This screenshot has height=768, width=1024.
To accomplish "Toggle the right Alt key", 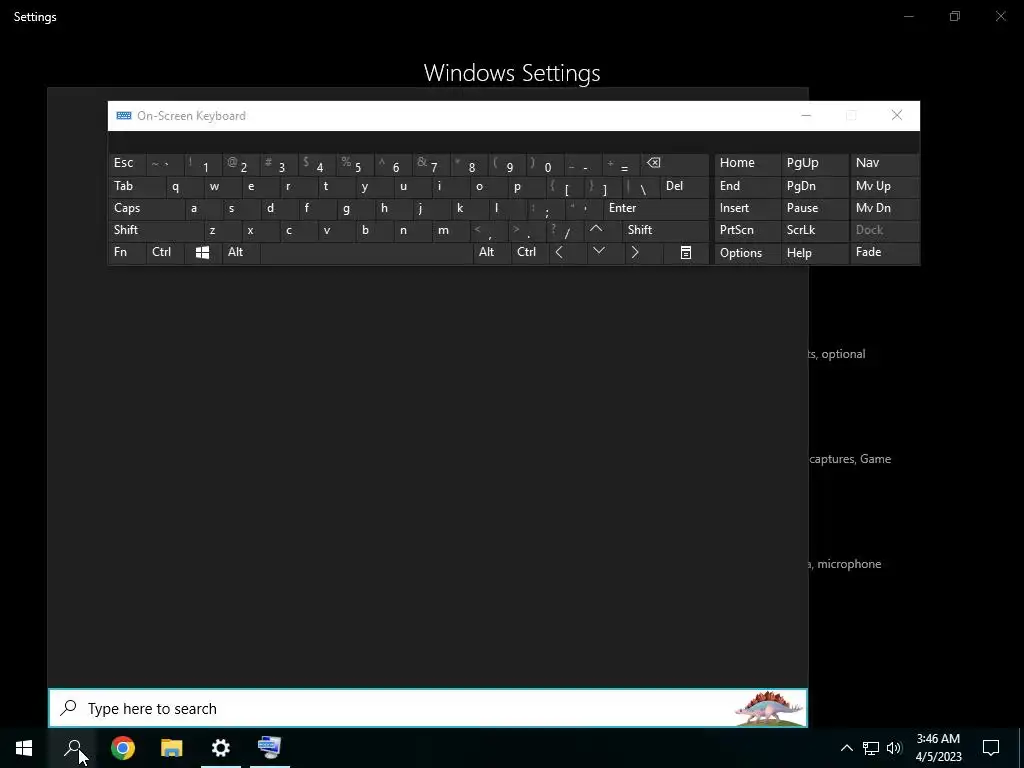I will coord(492,253).
